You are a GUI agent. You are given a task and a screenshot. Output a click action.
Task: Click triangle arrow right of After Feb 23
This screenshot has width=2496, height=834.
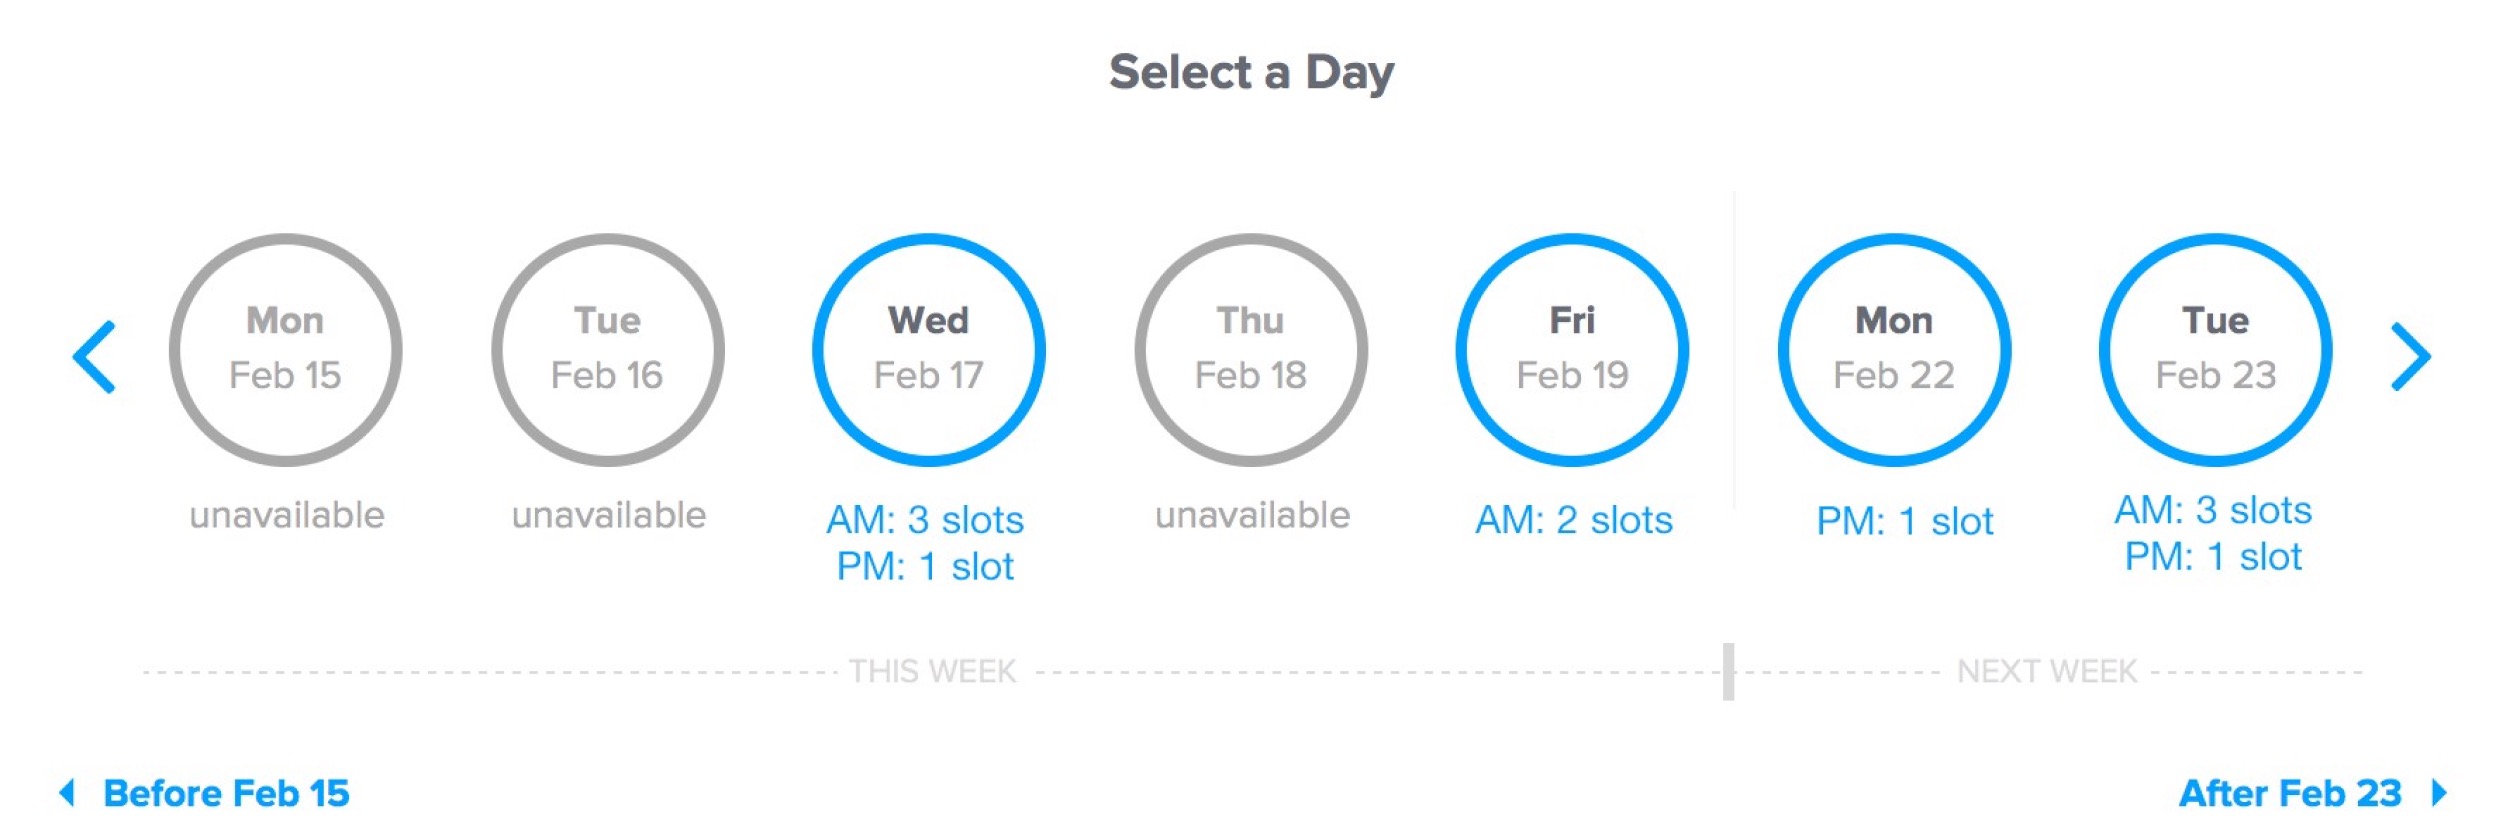[x=2440, y=793]
